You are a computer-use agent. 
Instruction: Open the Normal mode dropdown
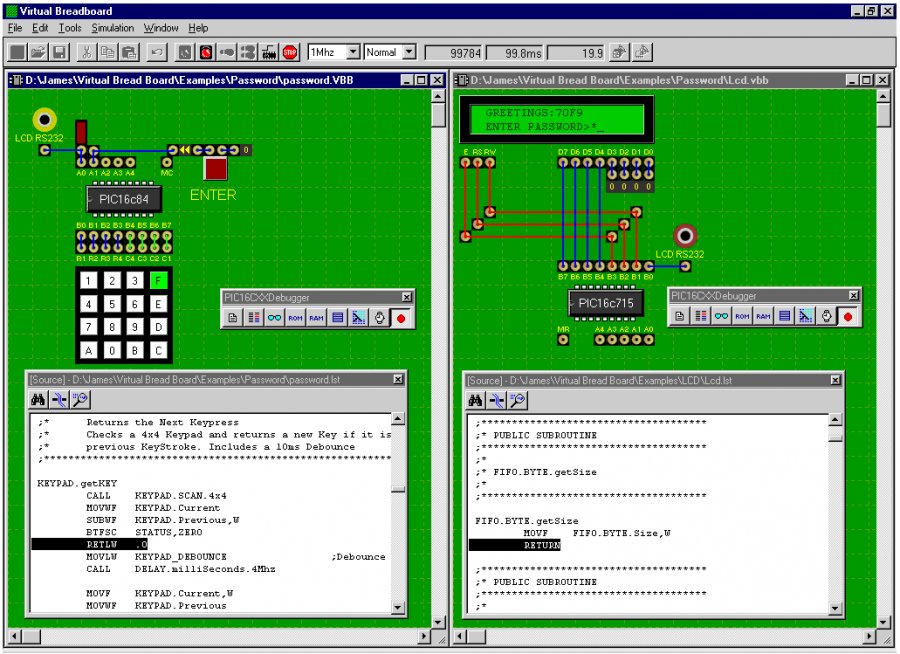[x=409, y=52]
